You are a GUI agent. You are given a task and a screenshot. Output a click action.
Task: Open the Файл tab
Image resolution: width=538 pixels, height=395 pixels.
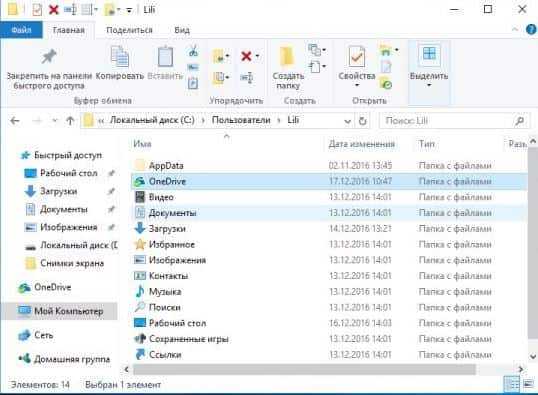[21, 30]
